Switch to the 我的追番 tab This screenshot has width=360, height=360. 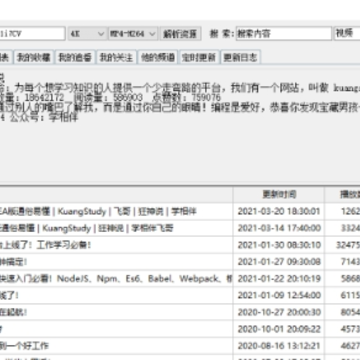point(75,57)
